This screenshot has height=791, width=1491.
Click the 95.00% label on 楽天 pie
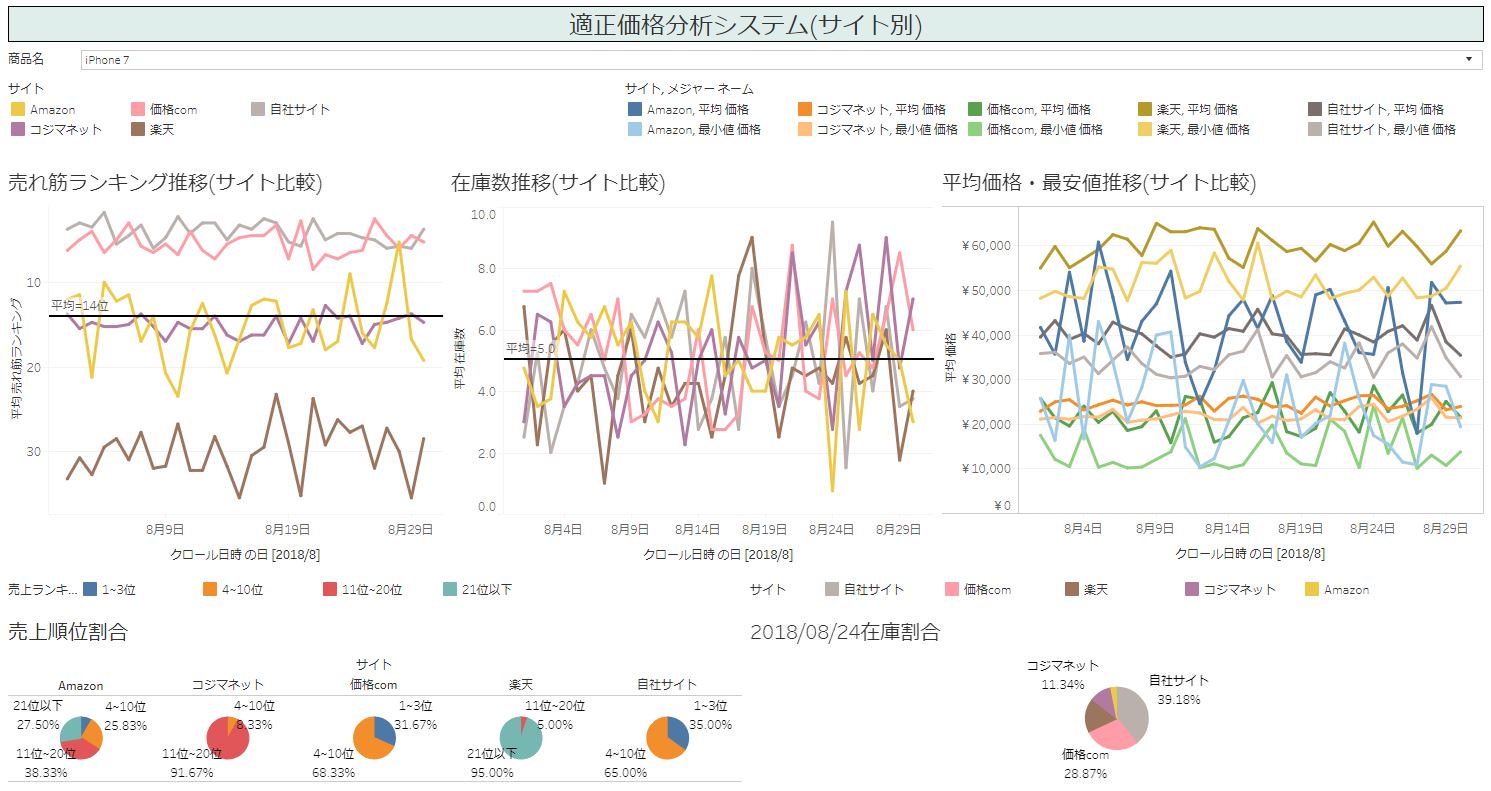click(492, 772)
